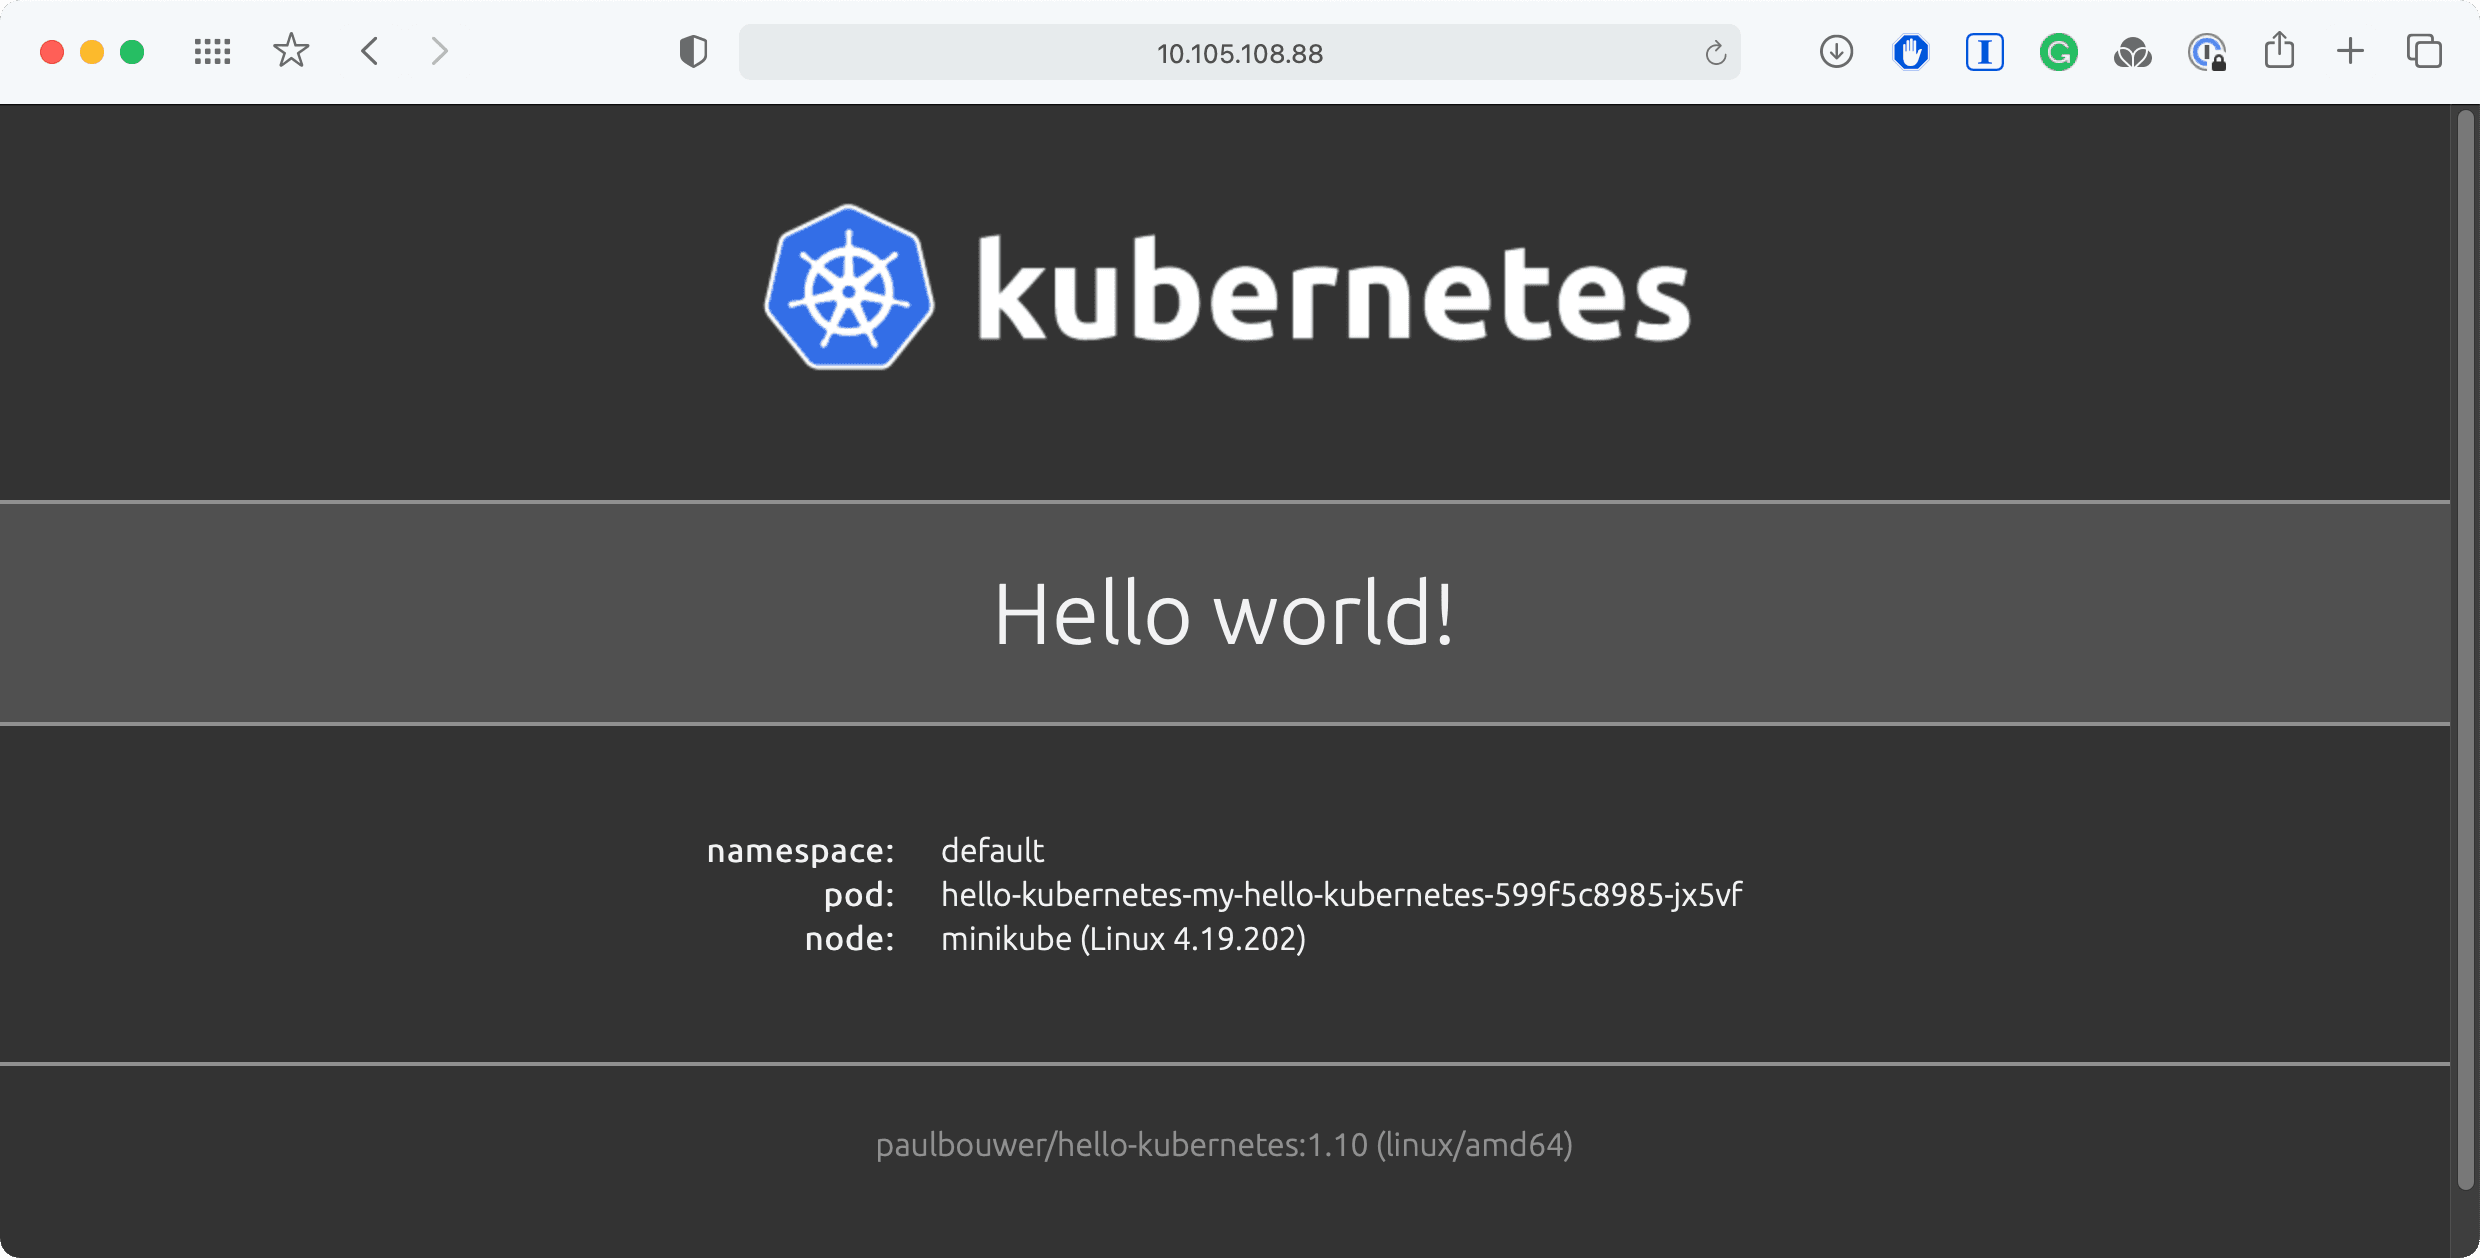2480x1258 pixels.
Task: Open the green Grammarly extension
Action: coord(2058,52)
